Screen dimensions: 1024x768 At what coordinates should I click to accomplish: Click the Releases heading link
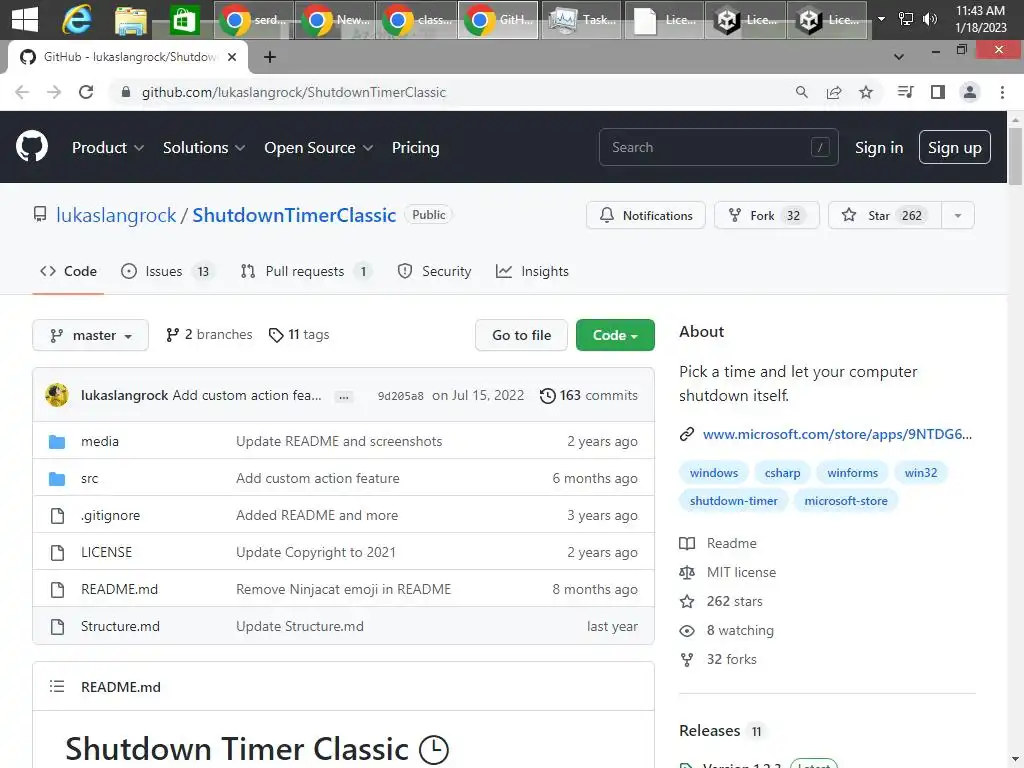[x=709, y=730]
